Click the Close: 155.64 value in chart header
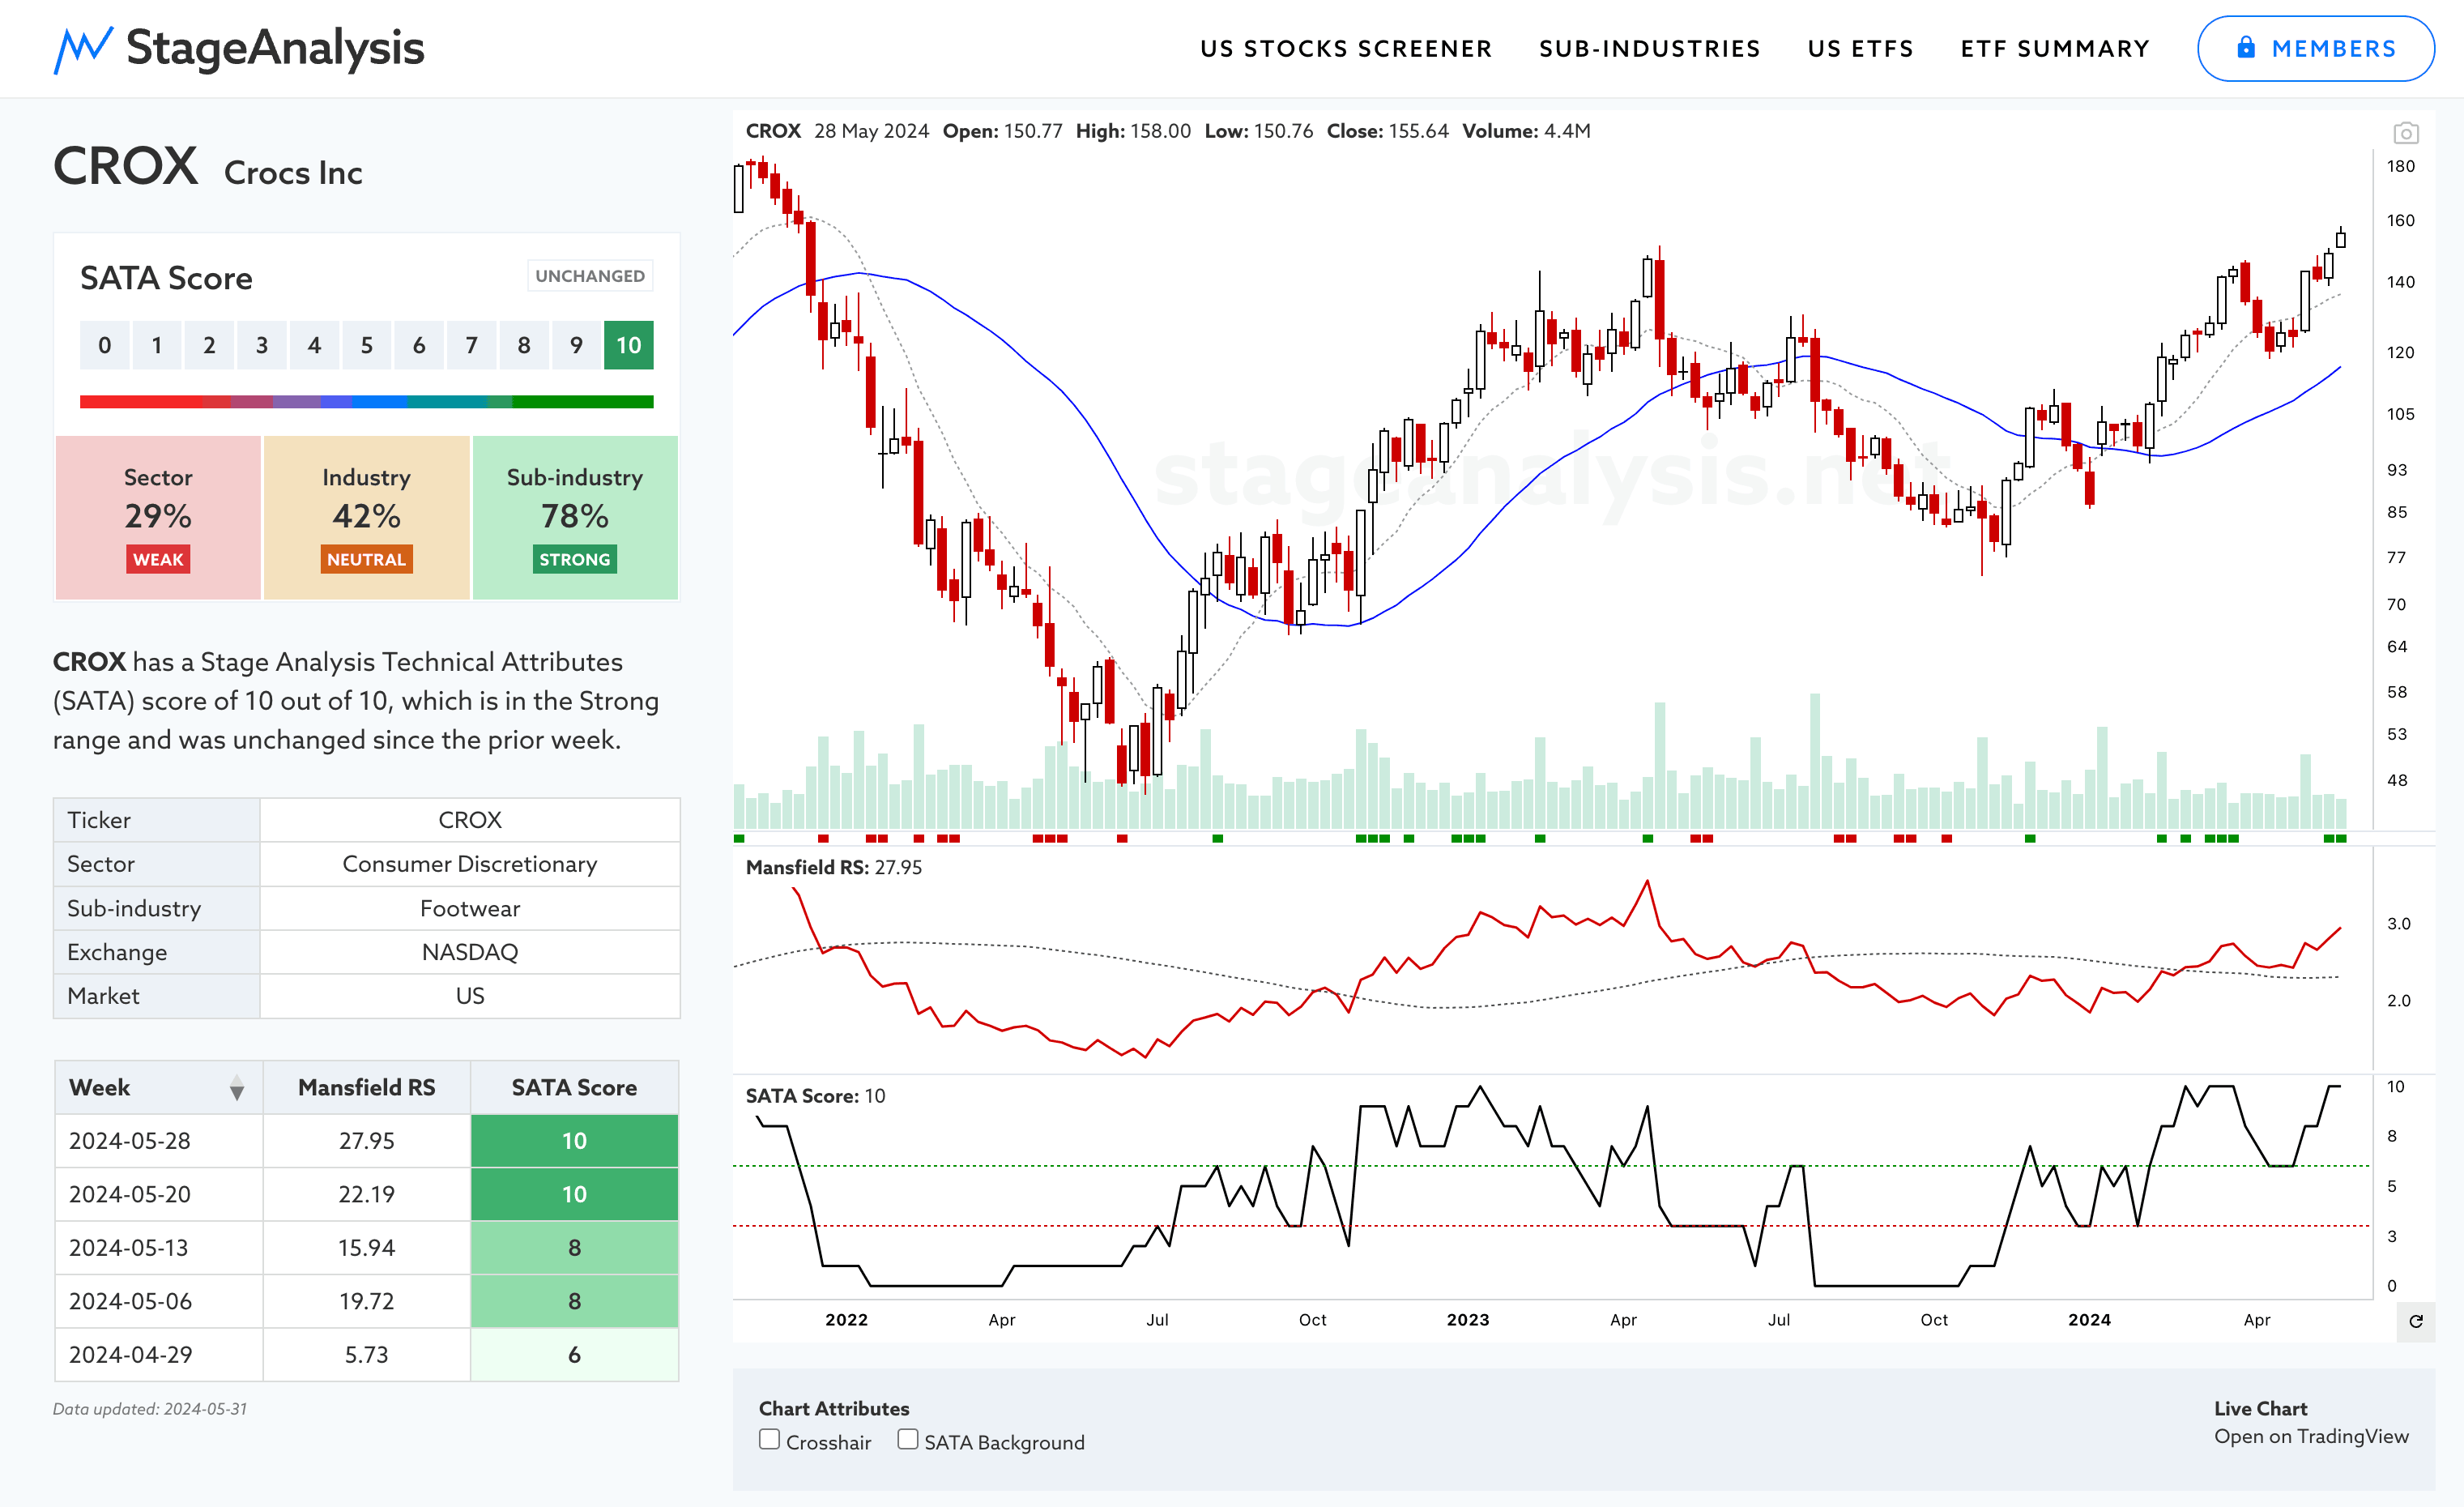Viewport: 2464px width, 1507px height. click(1387, 131)
